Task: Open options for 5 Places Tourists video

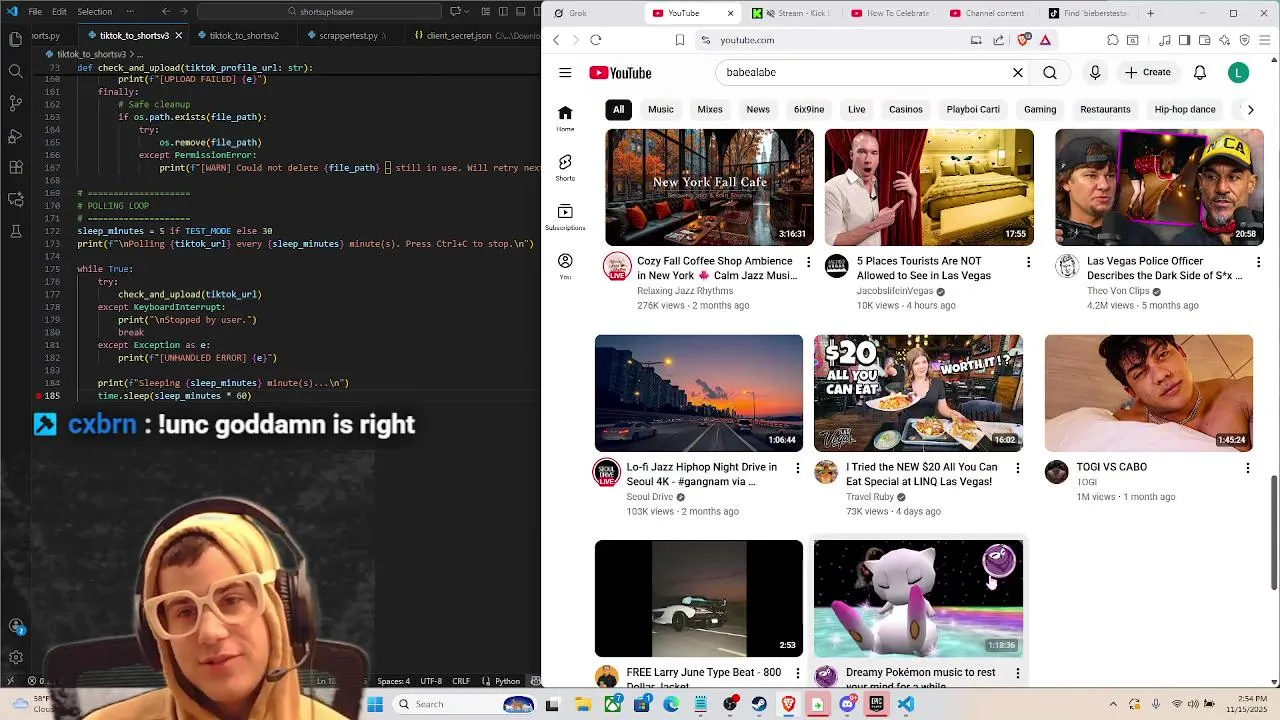Action: point(1028,262)
